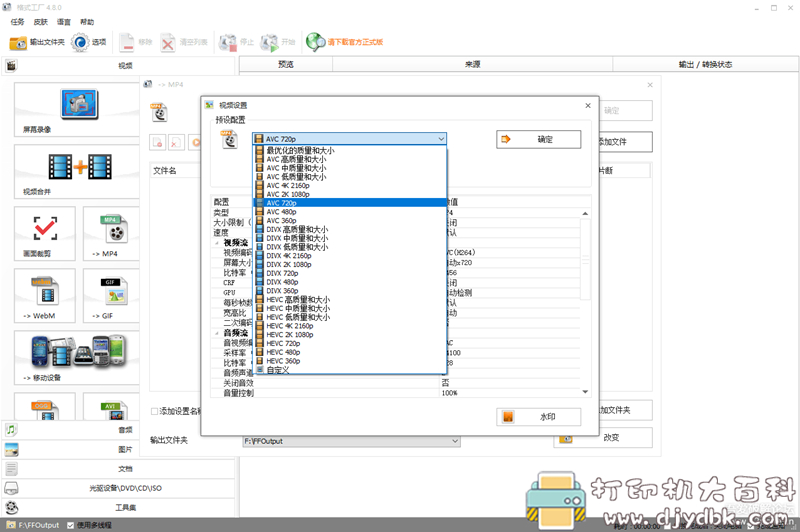Close the video settings dialog
The width and height of the screenshot is (800, 532).
[x=588, y=106]
